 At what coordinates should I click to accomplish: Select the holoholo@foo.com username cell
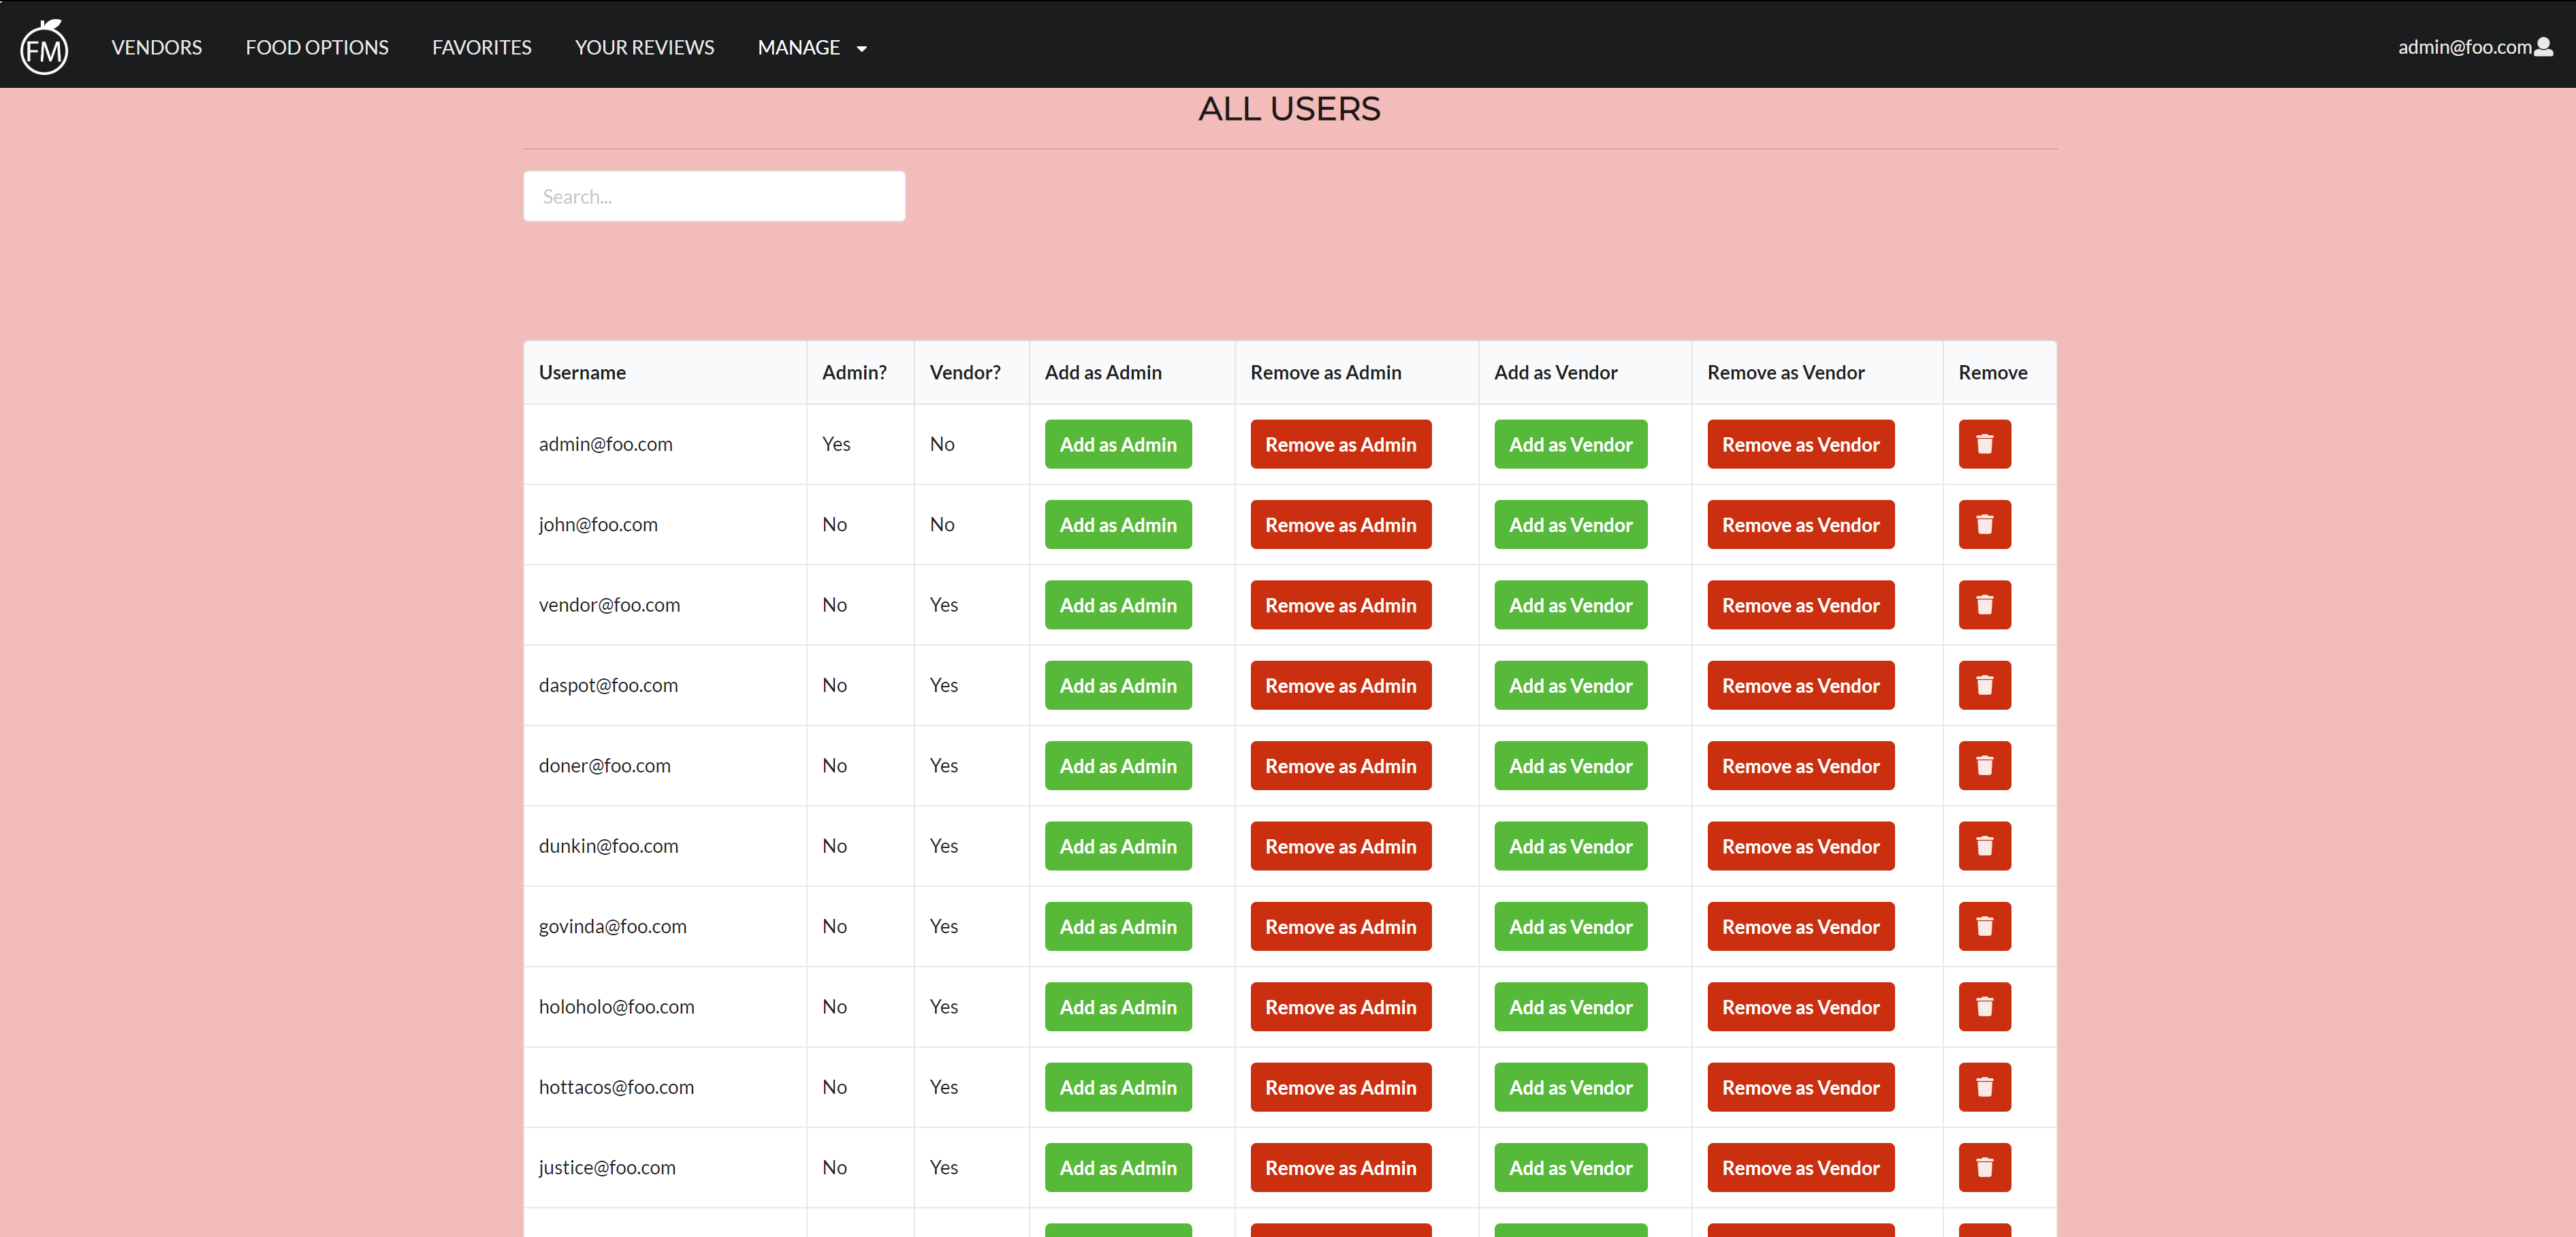(665, 1007)
